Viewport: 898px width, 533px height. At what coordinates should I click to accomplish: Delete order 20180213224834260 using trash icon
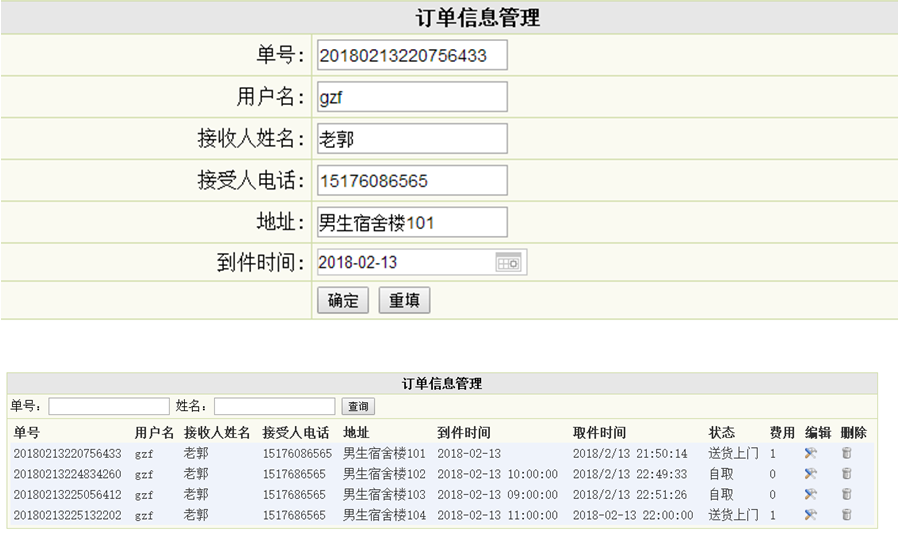tap(846, 474)
